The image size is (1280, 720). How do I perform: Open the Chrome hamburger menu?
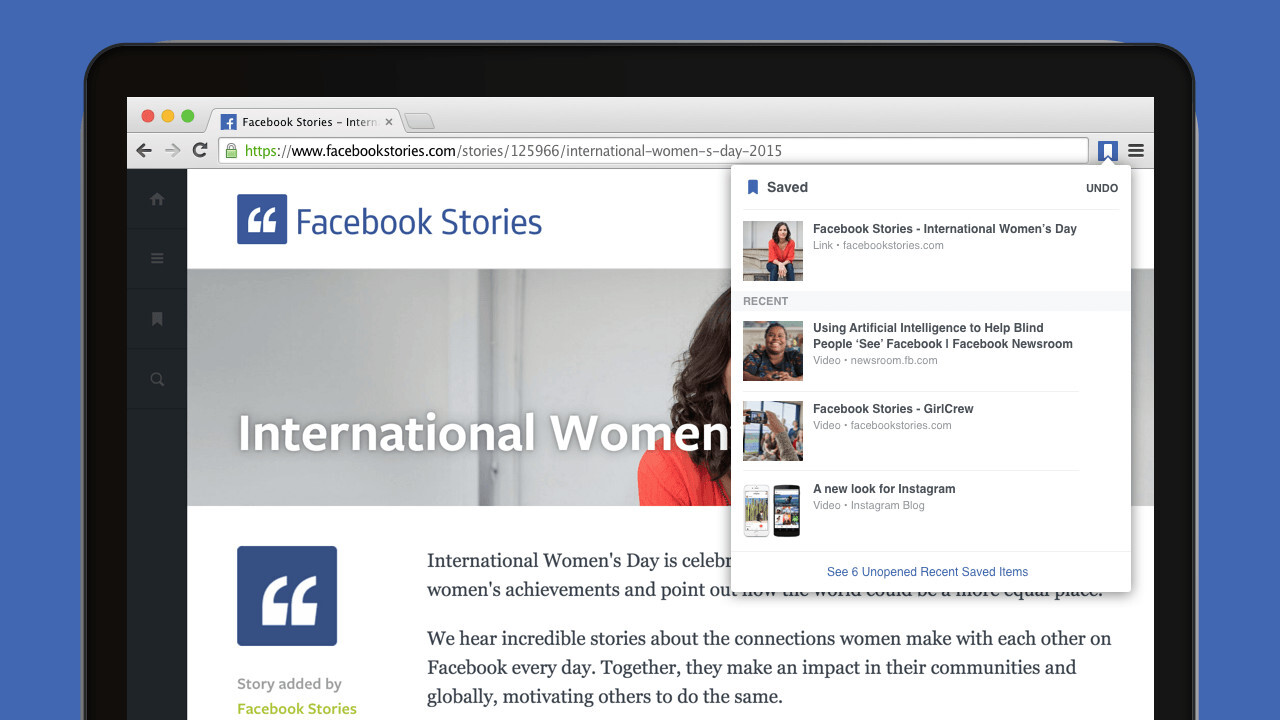point(1136,151)
